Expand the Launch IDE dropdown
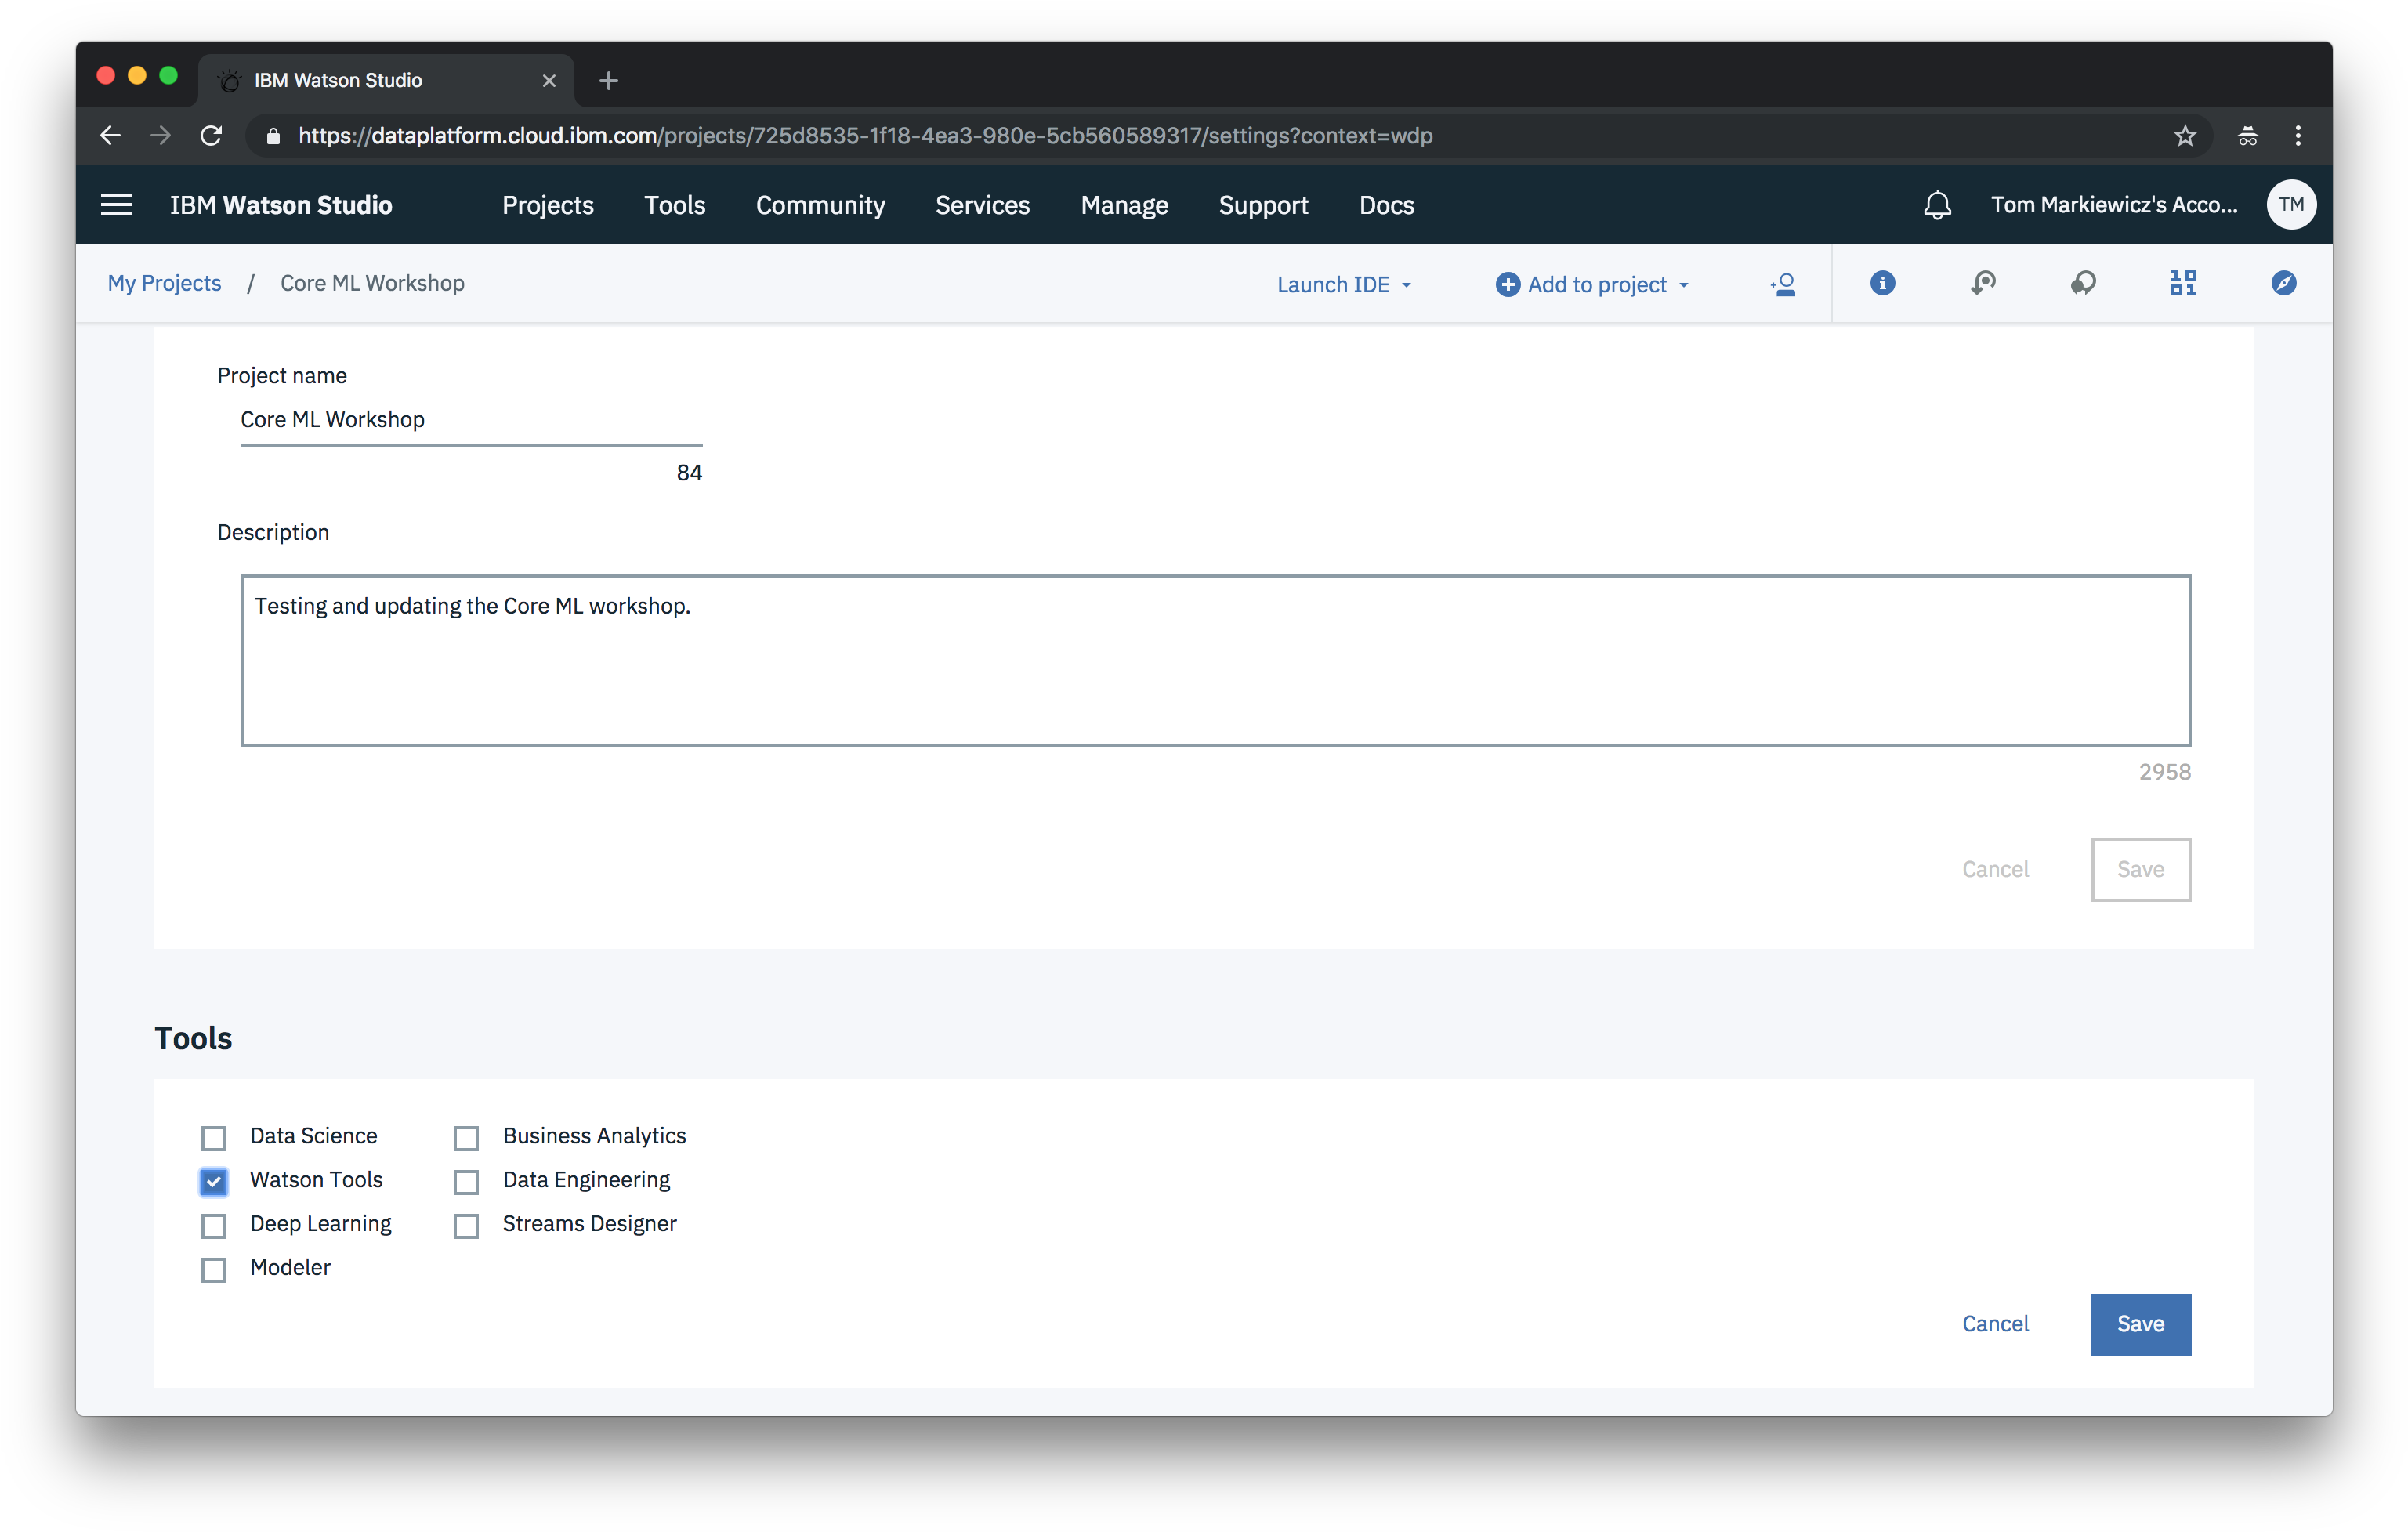 pos(1343,285)
